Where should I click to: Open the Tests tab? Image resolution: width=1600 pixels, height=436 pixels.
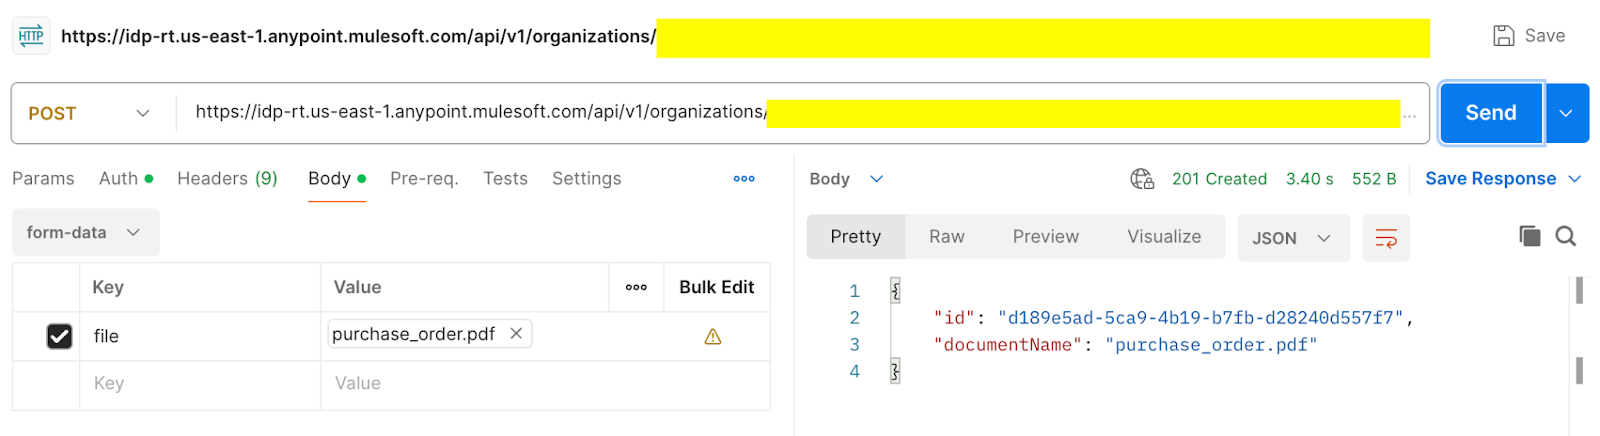click(505, 178)
